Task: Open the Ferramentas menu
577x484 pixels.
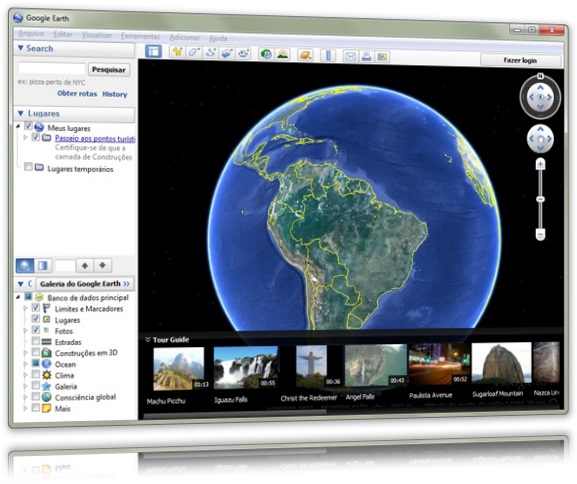Action: click(141, 36)
